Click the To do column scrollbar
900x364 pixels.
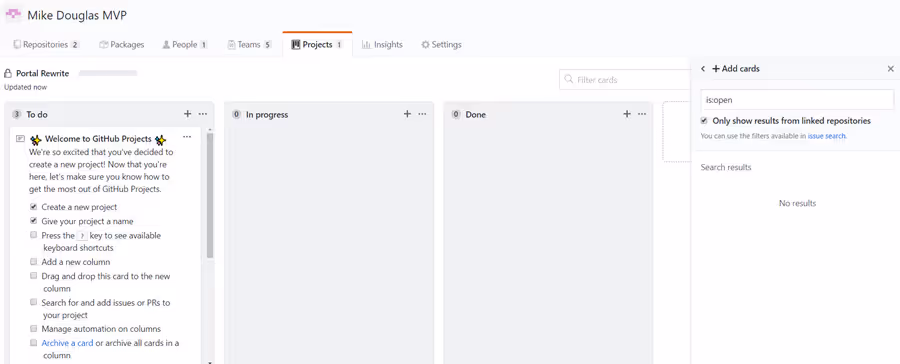210,195
